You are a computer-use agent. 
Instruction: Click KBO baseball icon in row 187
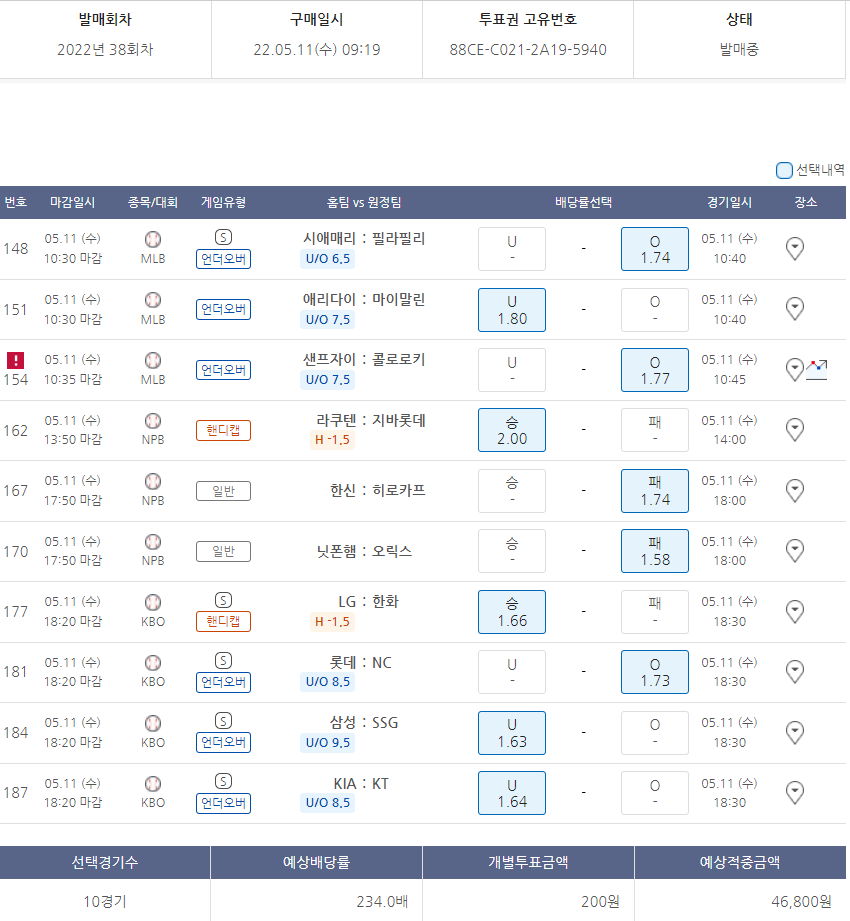(153, 784)
